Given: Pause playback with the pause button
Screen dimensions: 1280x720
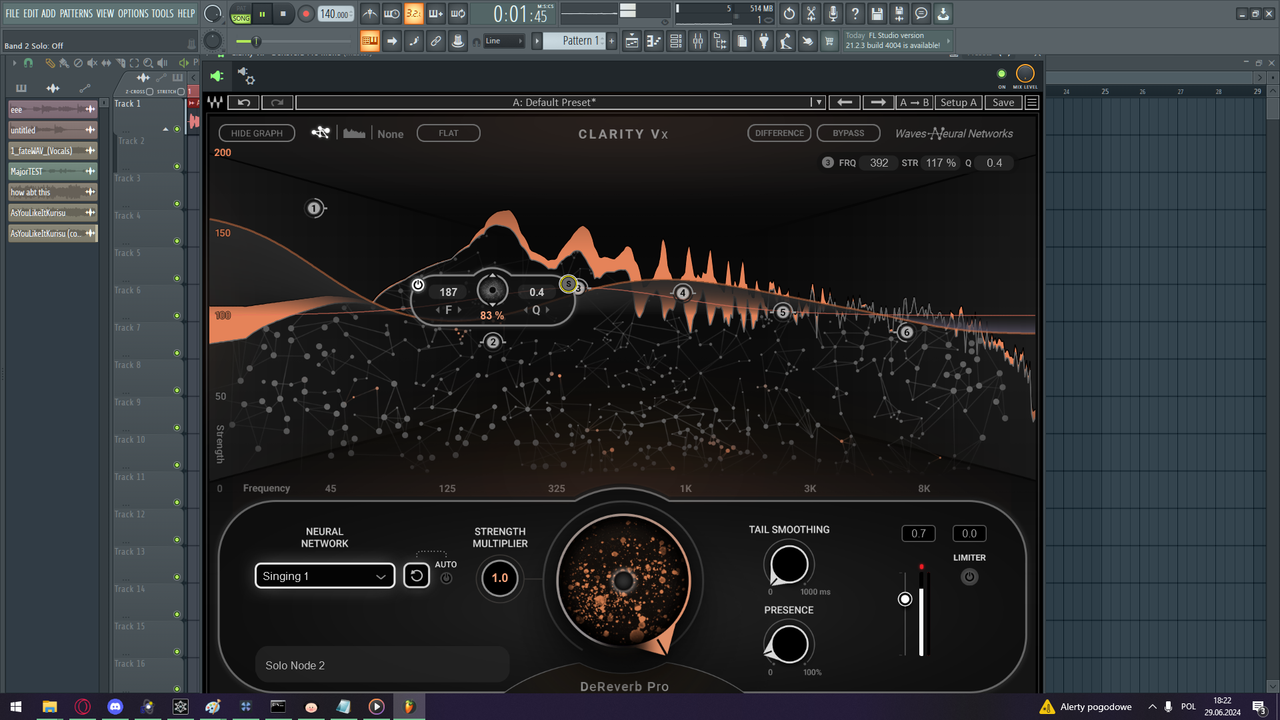Looking at the screenshot, I should click(263, 14).
